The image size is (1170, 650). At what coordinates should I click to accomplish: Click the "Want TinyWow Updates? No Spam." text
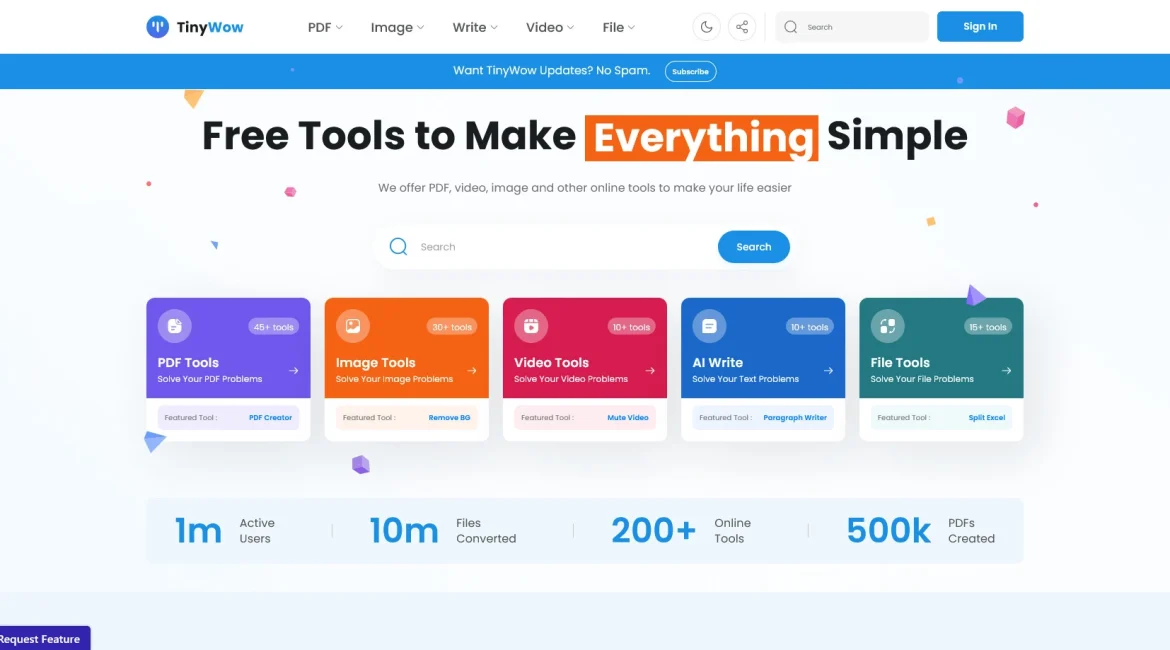point(551,71)
